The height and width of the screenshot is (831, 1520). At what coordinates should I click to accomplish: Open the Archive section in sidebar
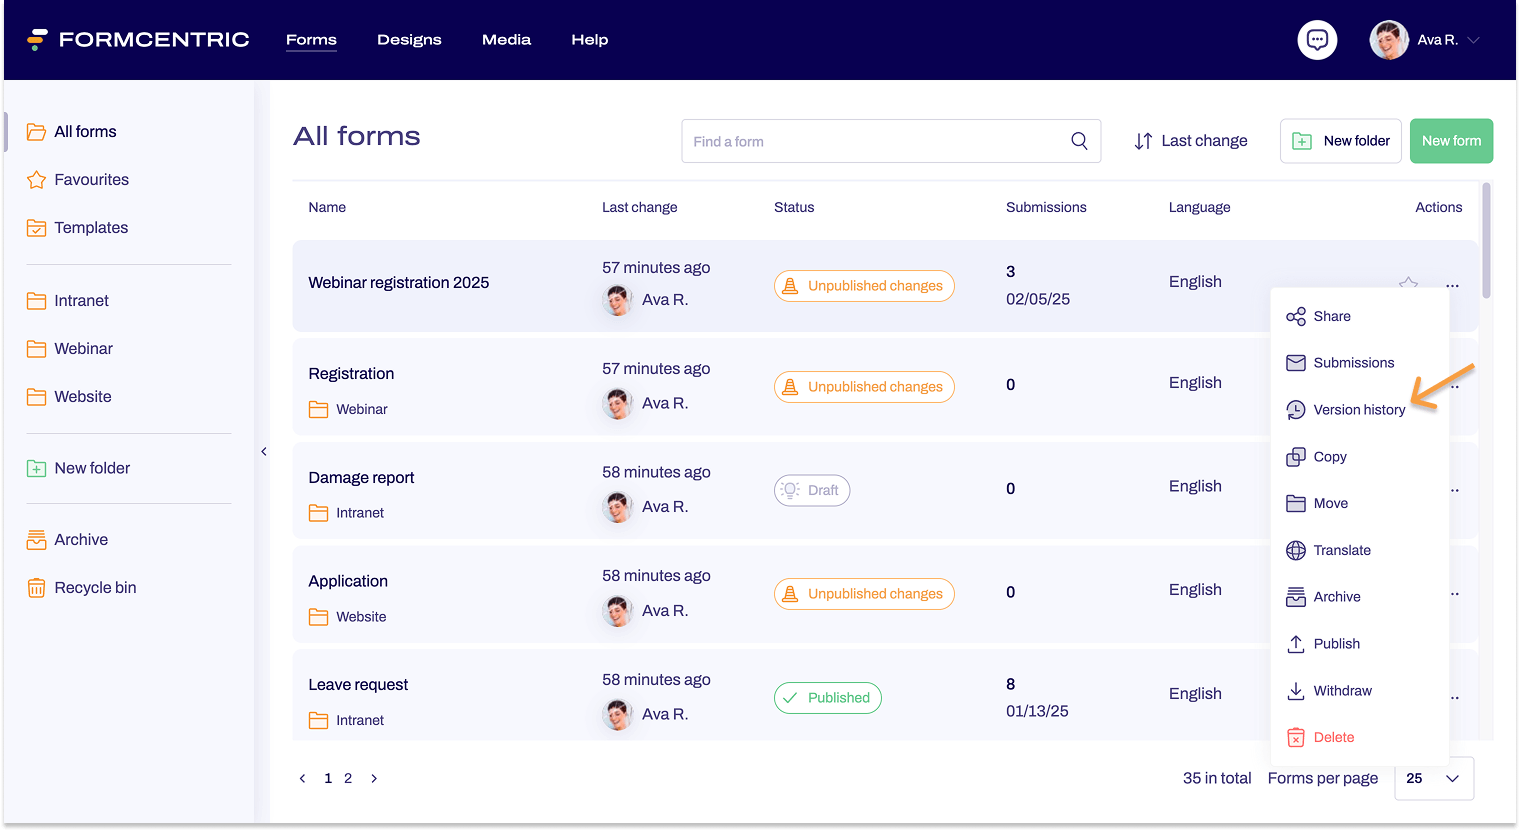(x=81, y=540)
